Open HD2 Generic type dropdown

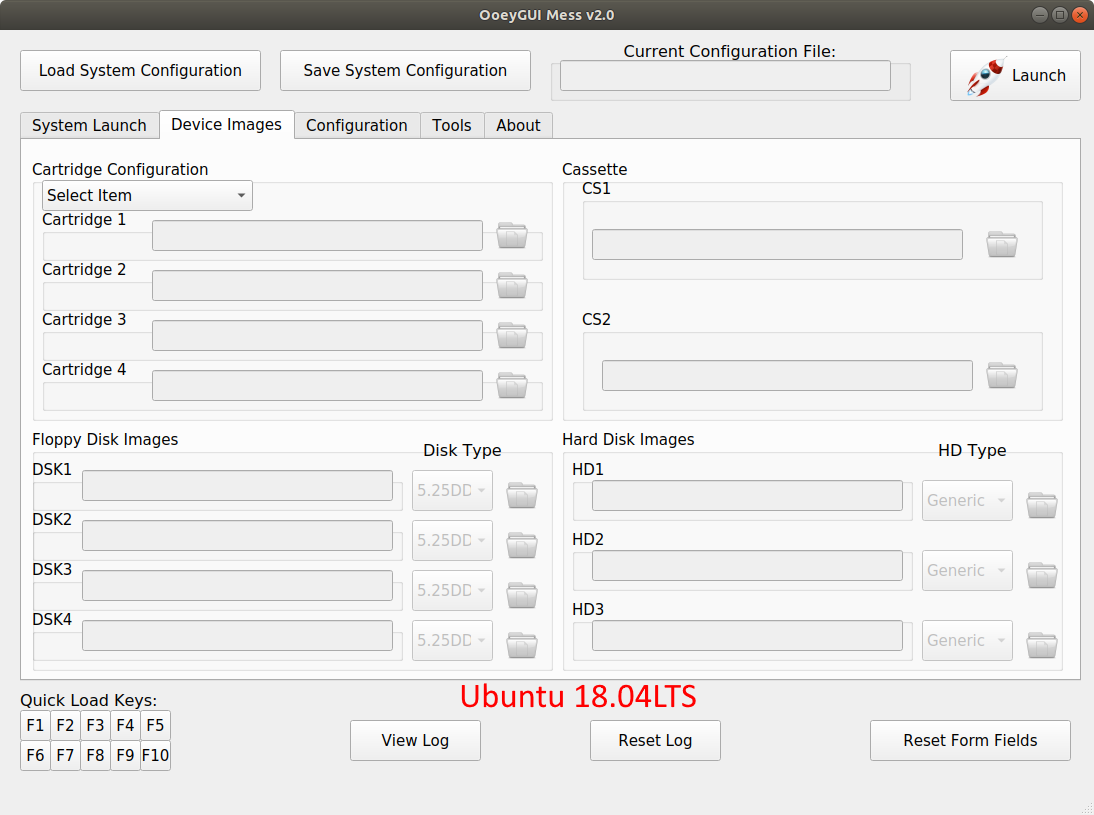pyautogui.click(x=967, y=571)
